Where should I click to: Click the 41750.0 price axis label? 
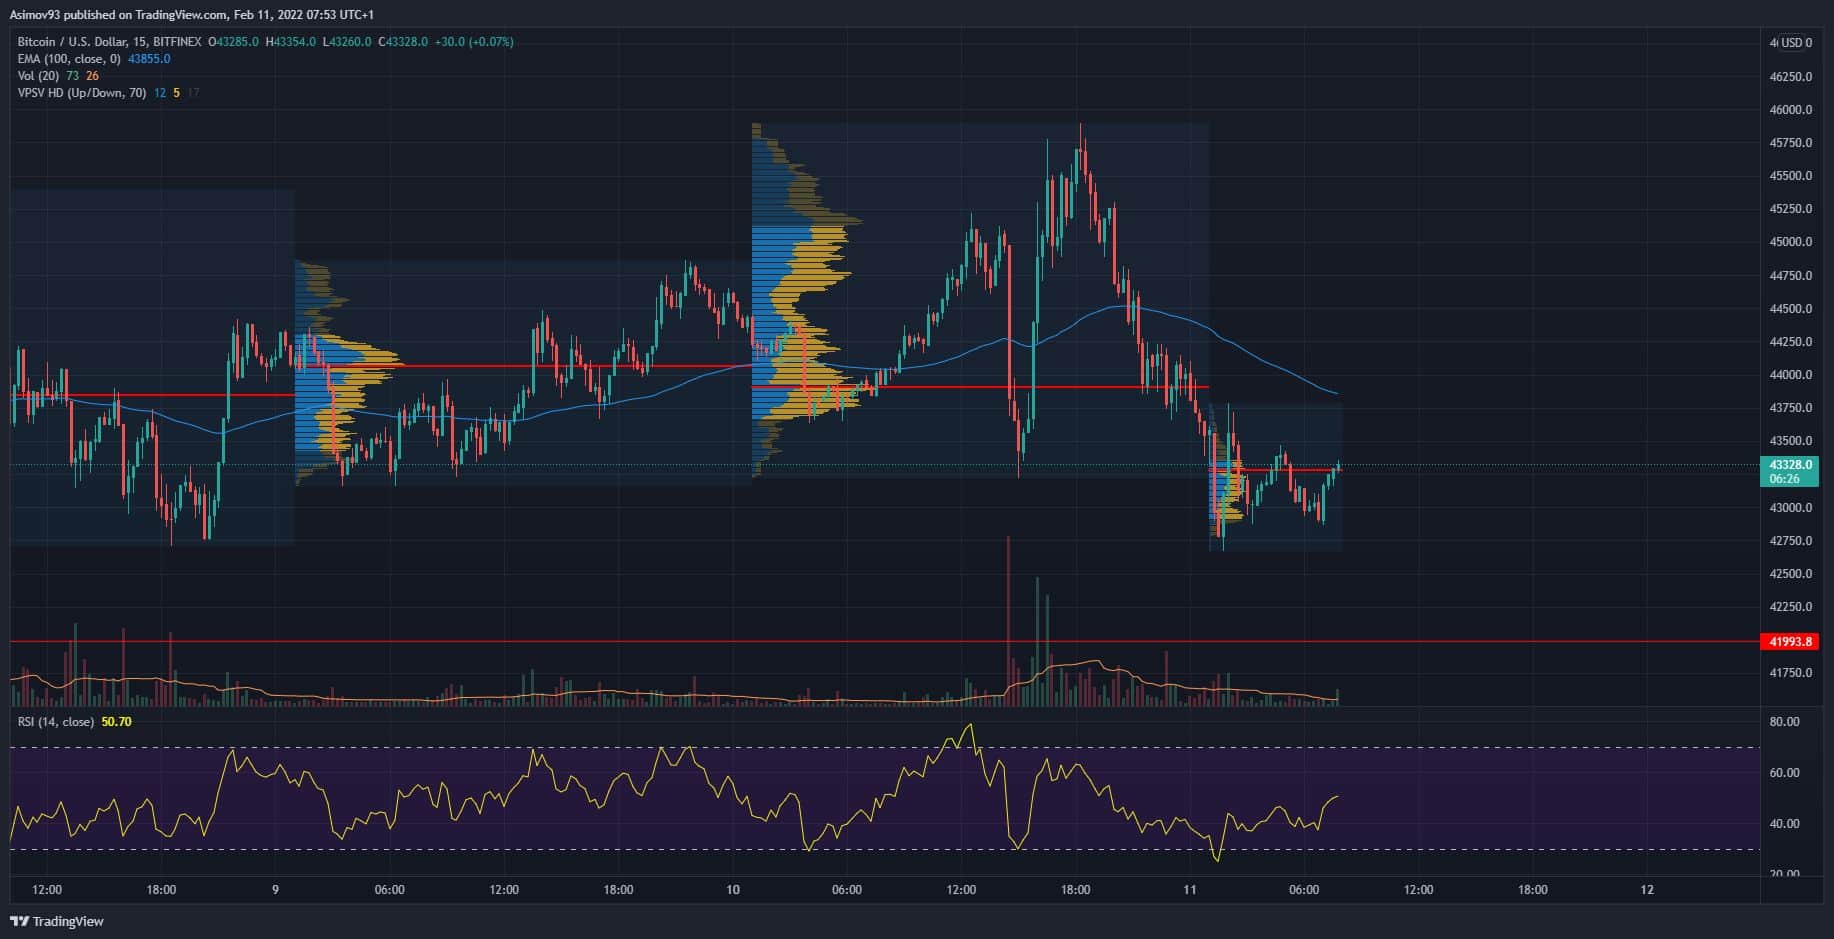[1790, 673]
